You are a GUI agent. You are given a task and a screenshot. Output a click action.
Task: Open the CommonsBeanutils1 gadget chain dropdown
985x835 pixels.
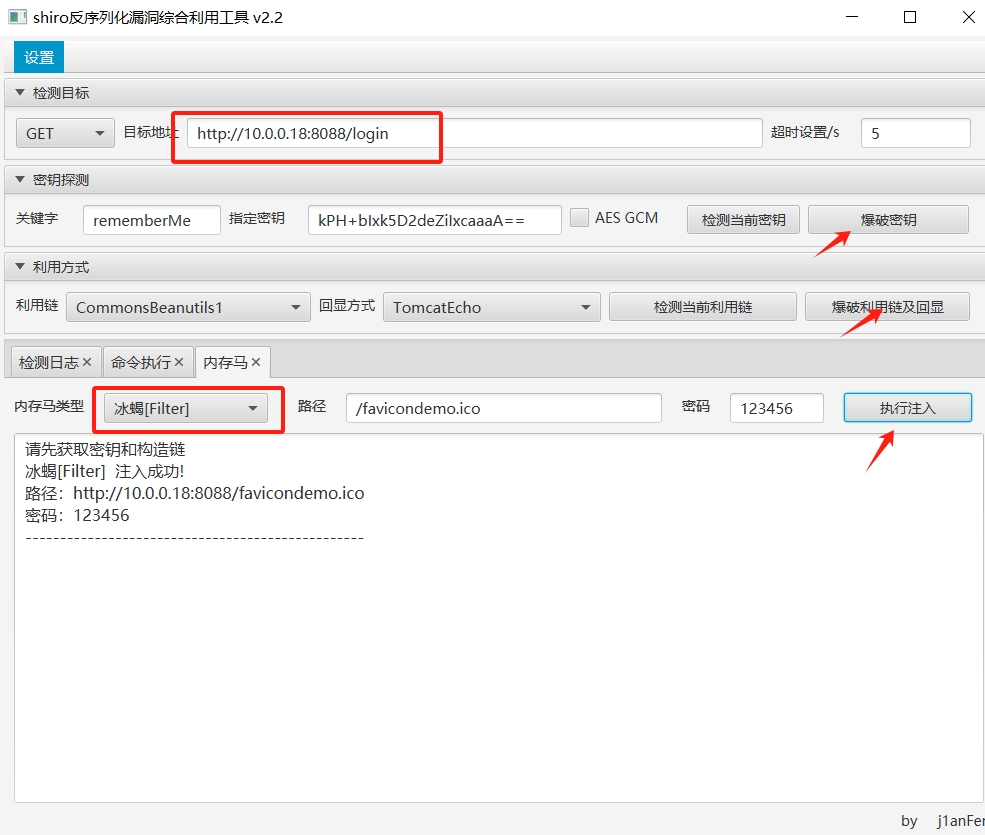coord(188,307)
